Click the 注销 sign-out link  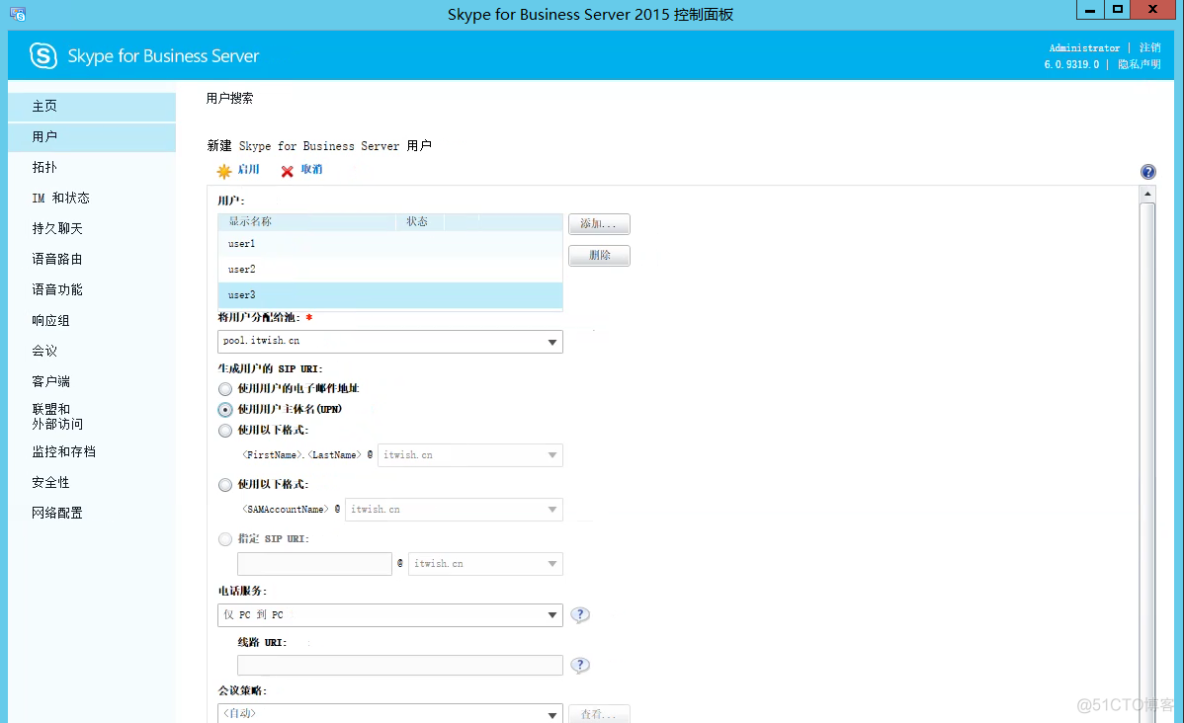tap(1149, 48)
